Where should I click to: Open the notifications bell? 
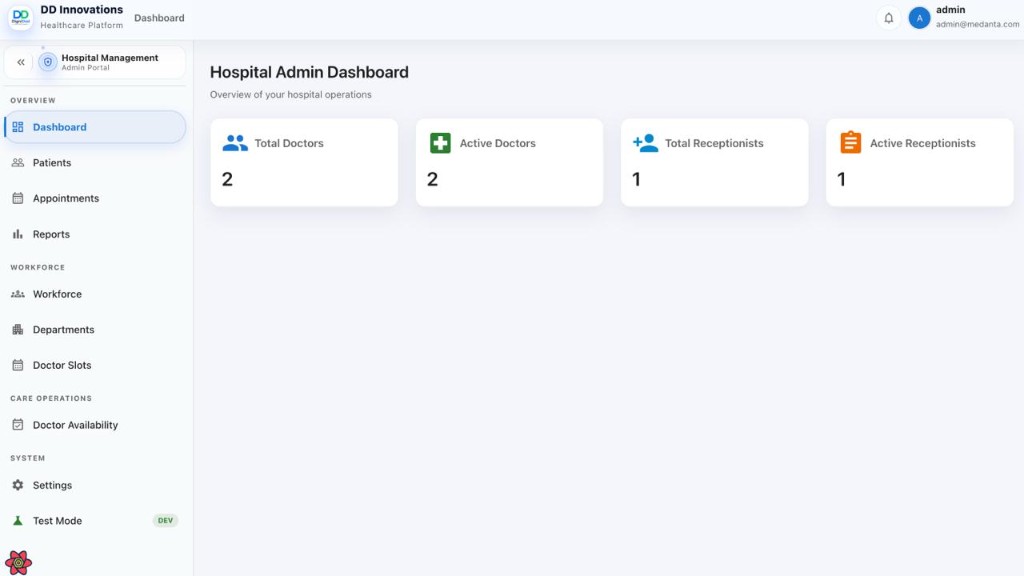click(x=888, y=18)
